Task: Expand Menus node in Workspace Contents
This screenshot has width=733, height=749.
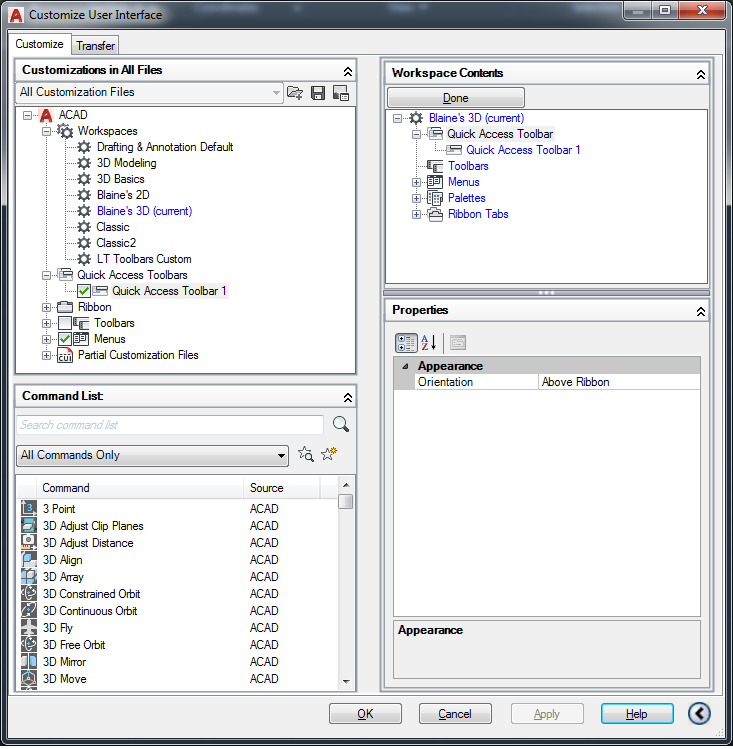Action: (416, 182)
